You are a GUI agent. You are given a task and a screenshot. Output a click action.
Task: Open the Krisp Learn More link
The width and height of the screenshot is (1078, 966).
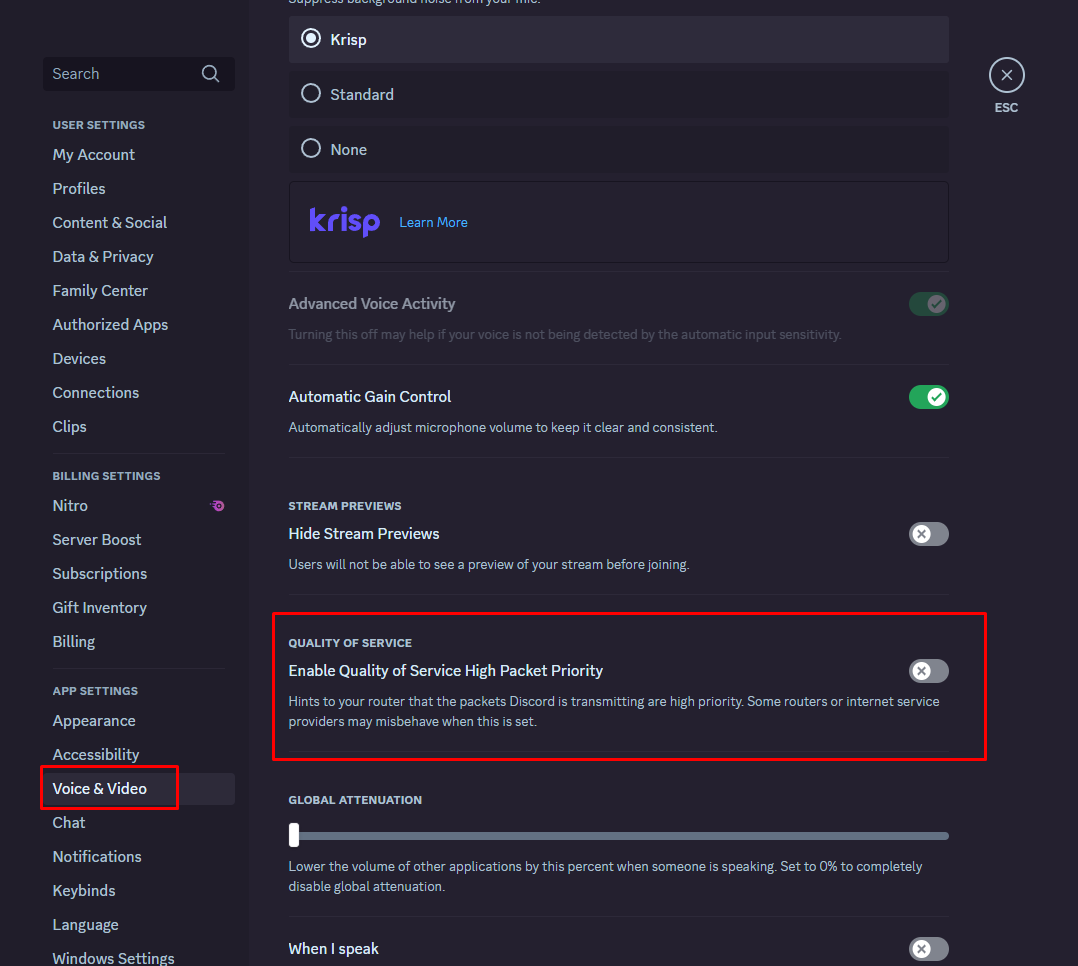tap(433, 222)
